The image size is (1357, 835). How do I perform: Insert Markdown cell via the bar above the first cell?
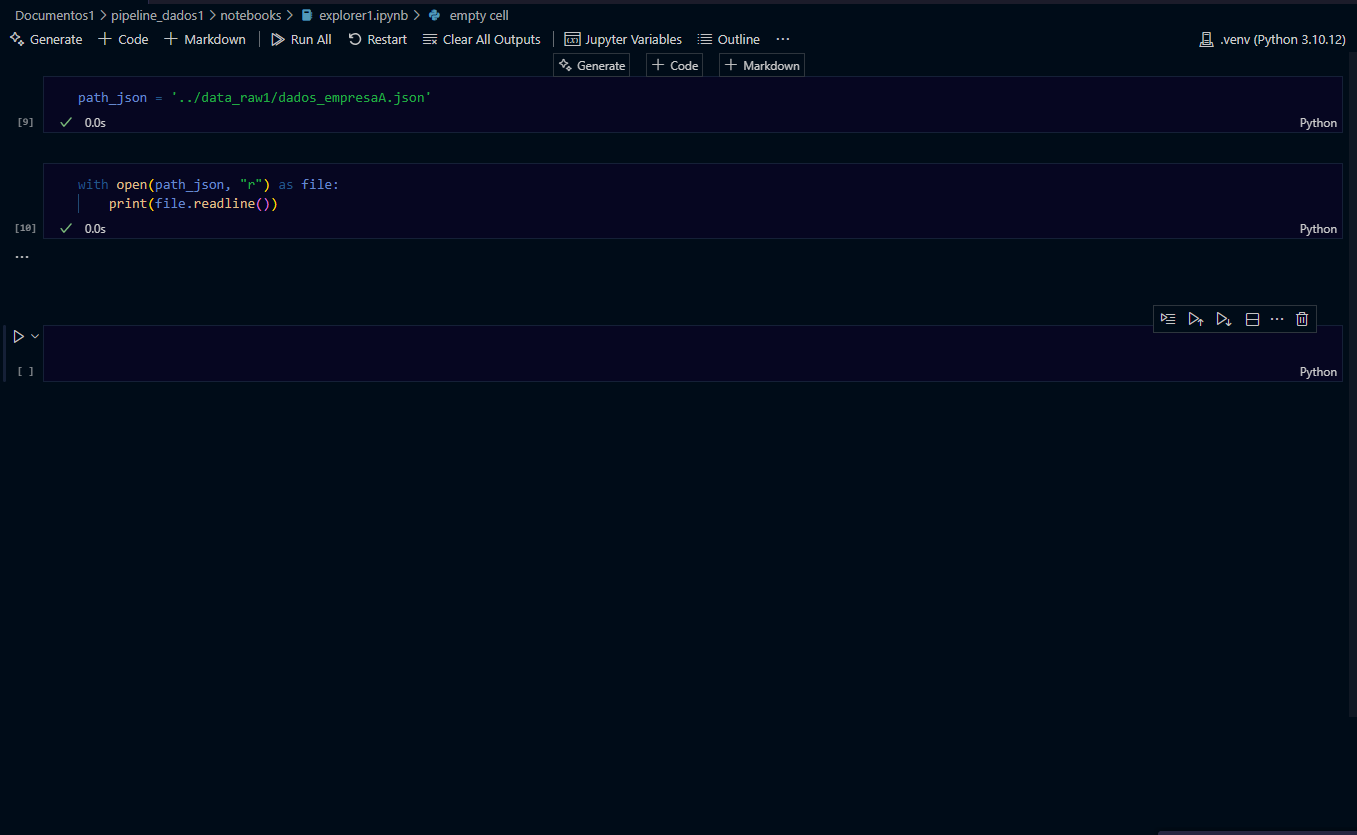coord(762,65)
